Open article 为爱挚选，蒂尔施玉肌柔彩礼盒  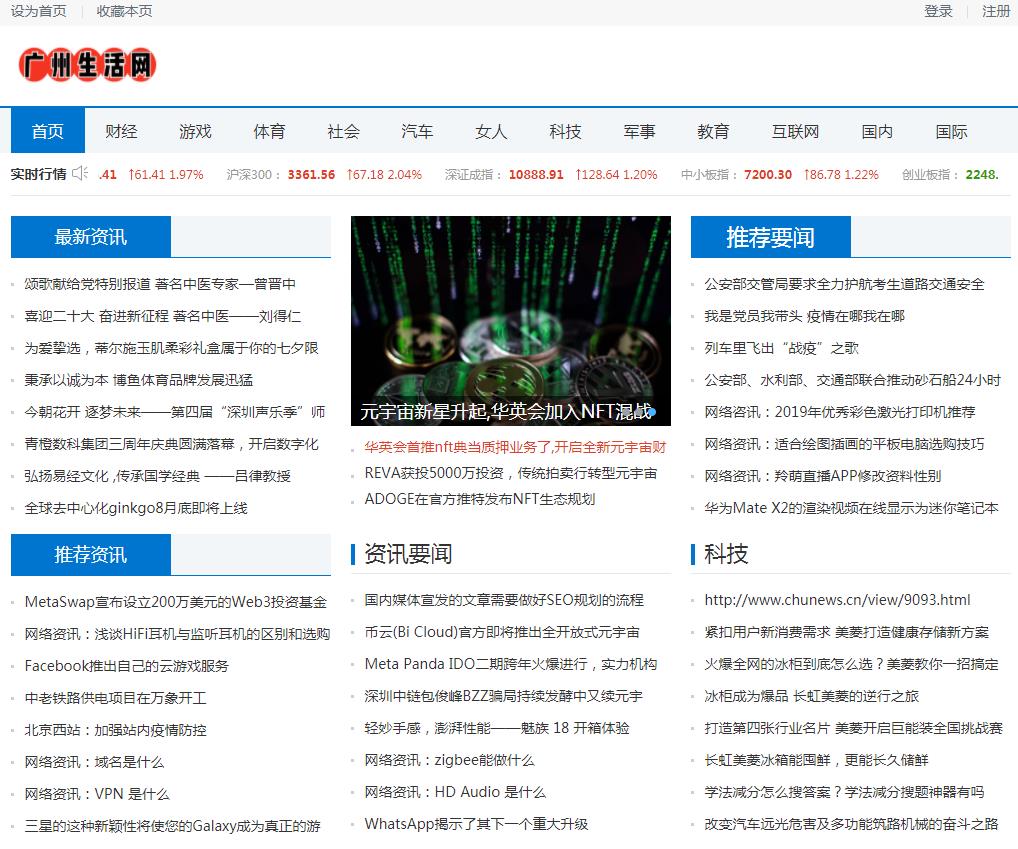click(171, 348)
